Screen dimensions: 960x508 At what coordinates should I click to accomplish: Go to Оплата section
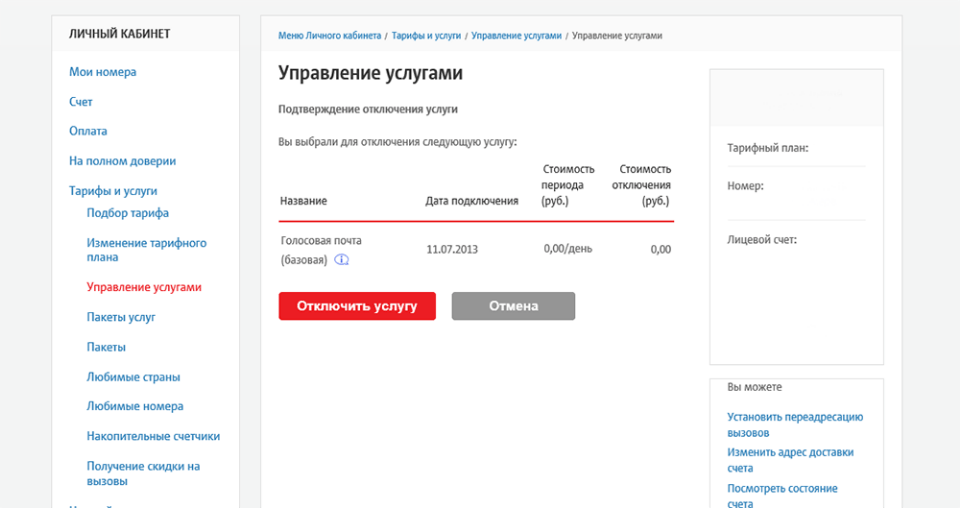pyautogui.click(x=88, y=131)
